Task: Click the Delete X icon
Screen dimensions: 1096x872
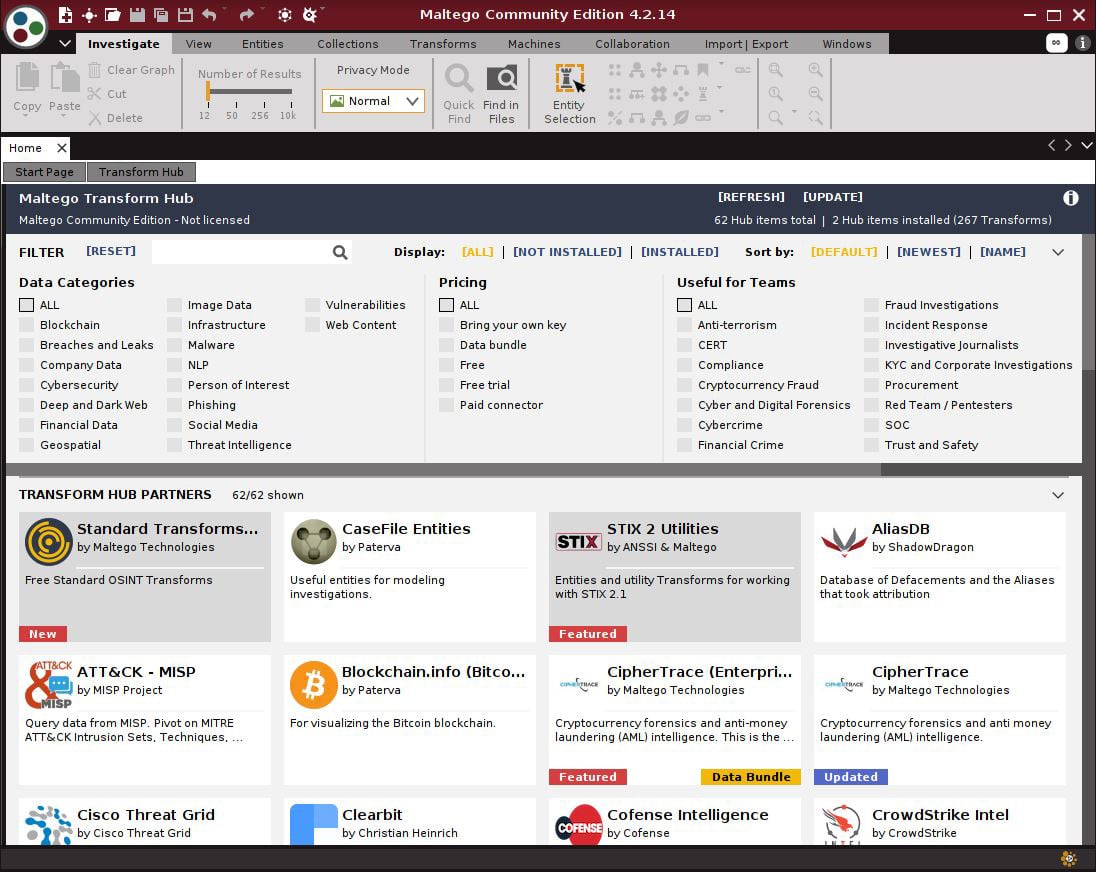Action: coord(94,117)
